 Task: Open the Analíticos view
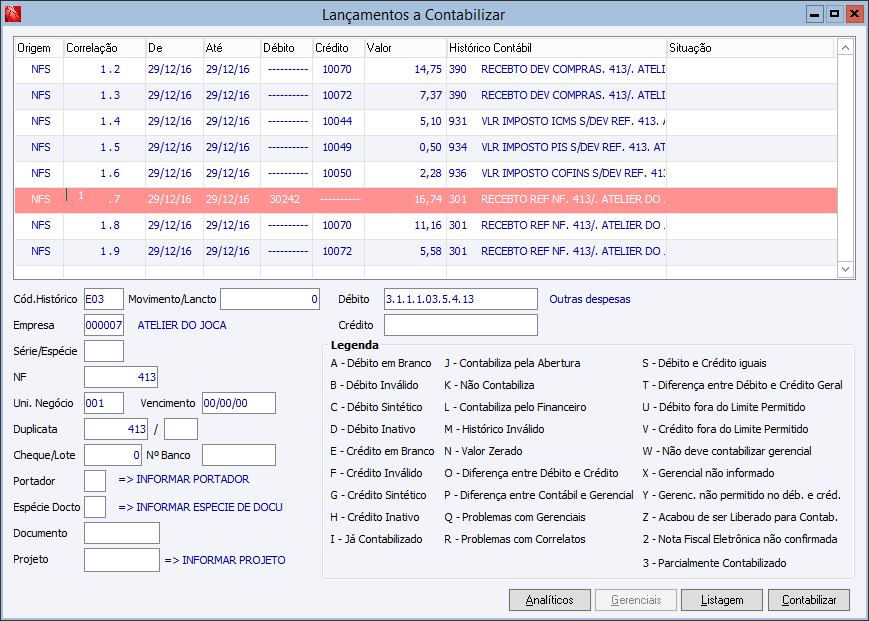pos(549,600)
